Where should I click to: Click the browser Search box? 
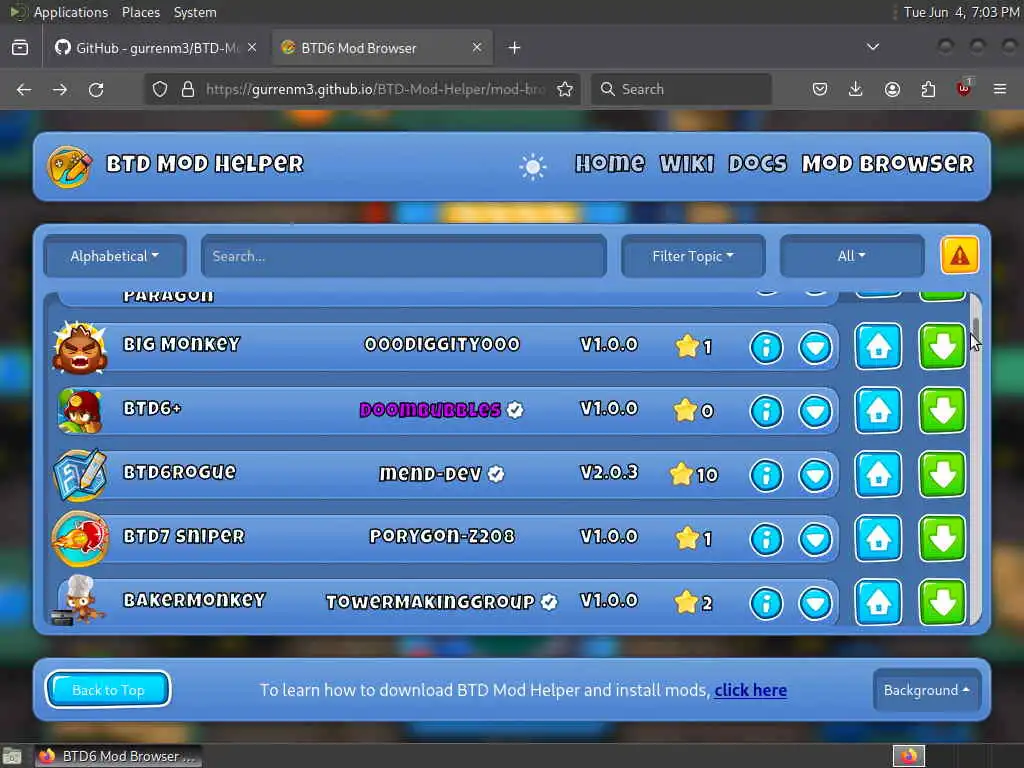click(x=681, y=89)
